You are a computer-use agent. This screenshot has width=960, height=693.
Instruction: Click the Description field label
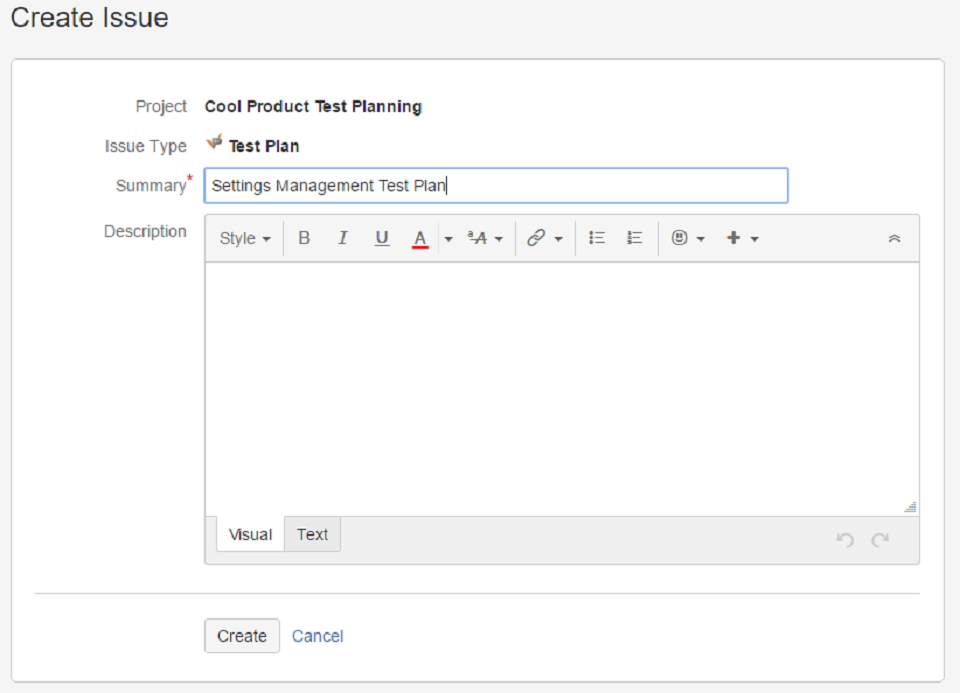click(145, 231)
